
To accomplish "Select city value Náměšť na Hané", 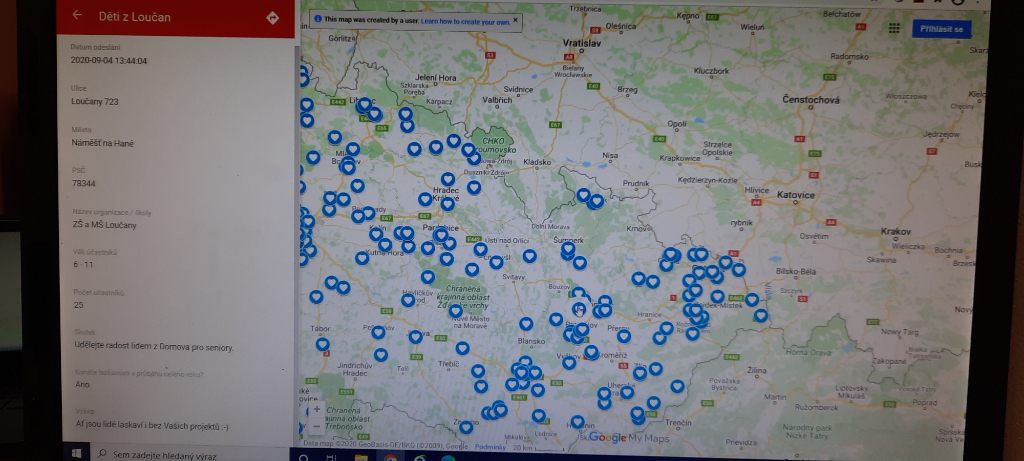I will (102, 143).
